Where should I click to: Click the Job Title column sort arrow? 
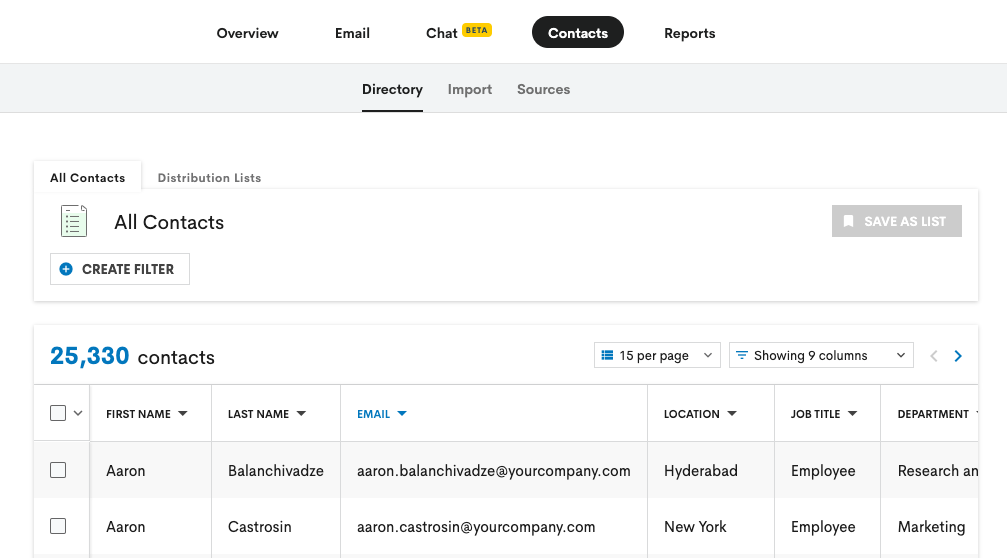(852, 414)
